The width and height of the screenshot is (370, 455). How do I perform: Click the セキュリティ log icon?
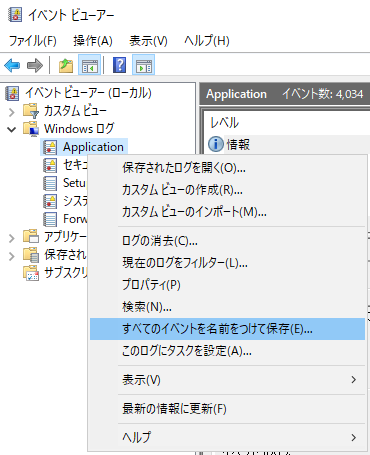50,165
